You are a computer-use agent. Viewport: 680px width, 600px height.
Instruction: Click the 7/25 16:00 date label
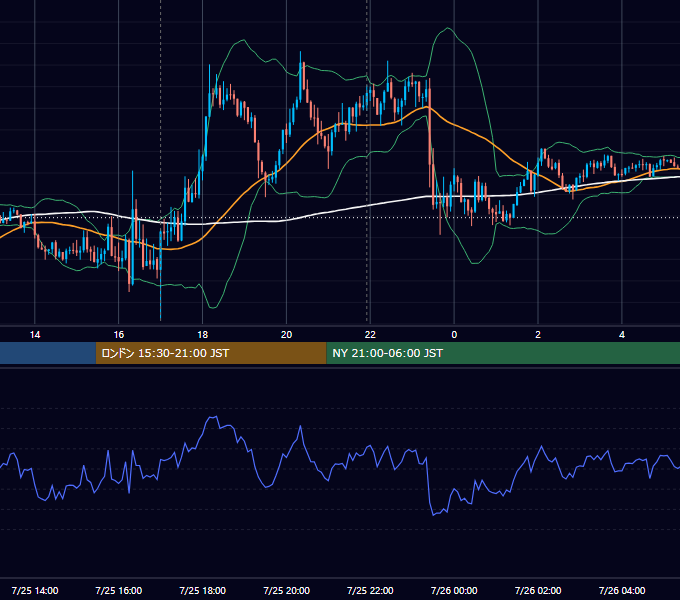tap(118, 590)
